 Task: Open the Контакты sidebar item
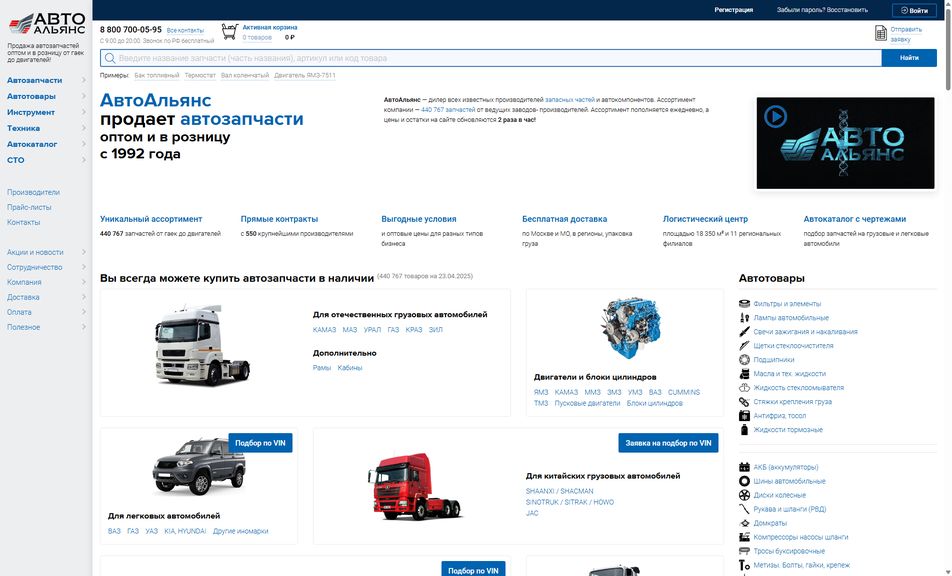point(24,222)
